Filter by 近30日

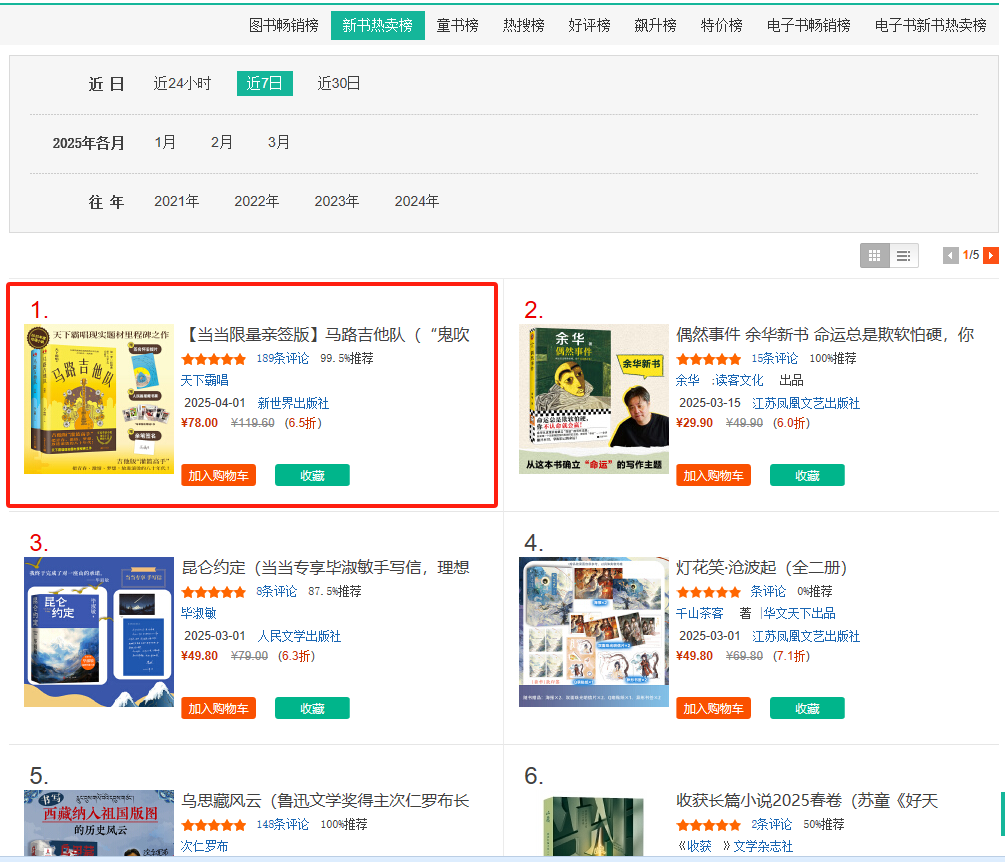point(338,84)
